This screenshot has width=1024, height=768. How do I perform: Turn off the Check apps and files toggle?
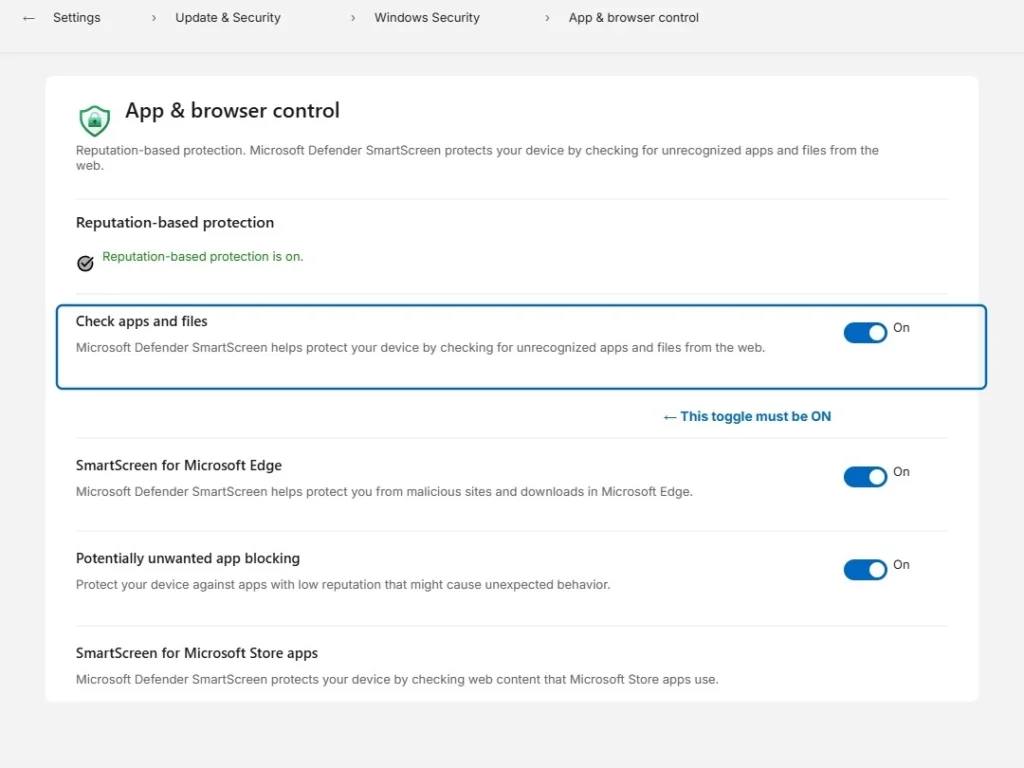point(865,333)
